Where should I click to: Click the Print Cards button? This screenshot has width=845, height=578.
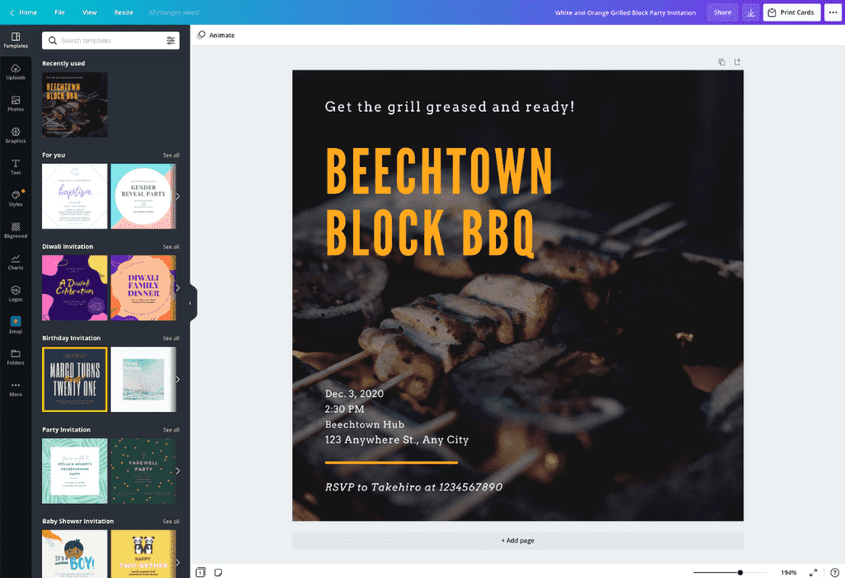[791, 12]
